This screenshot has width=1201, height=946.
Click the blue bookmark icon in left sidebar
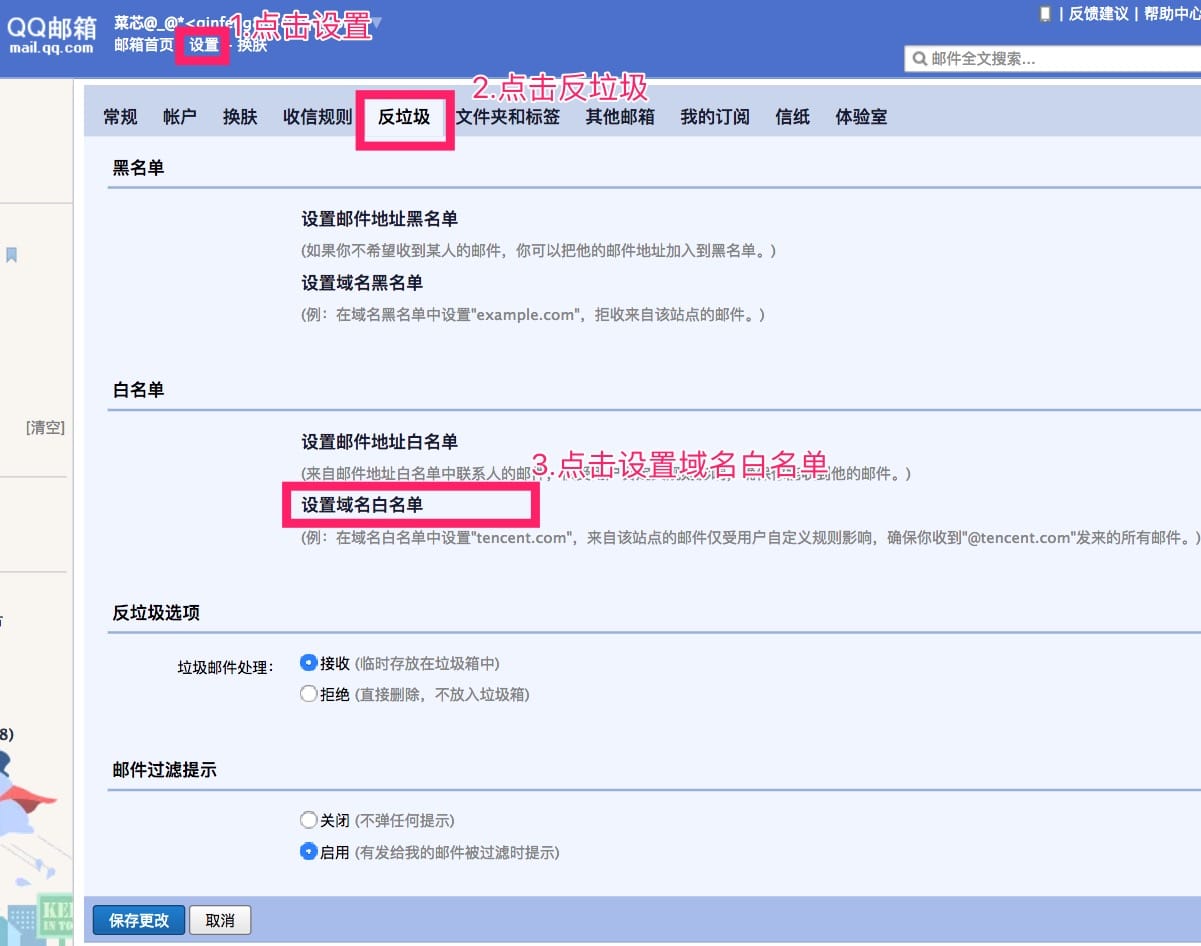[x=12, y=255]
